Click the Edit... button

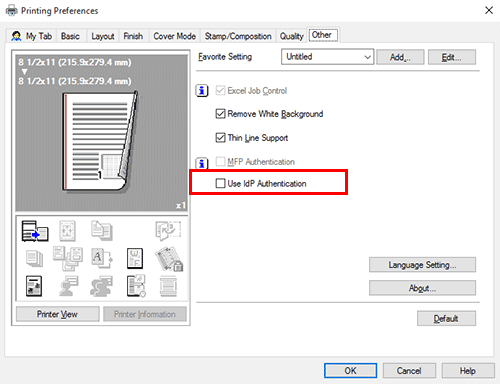point(452,57)
